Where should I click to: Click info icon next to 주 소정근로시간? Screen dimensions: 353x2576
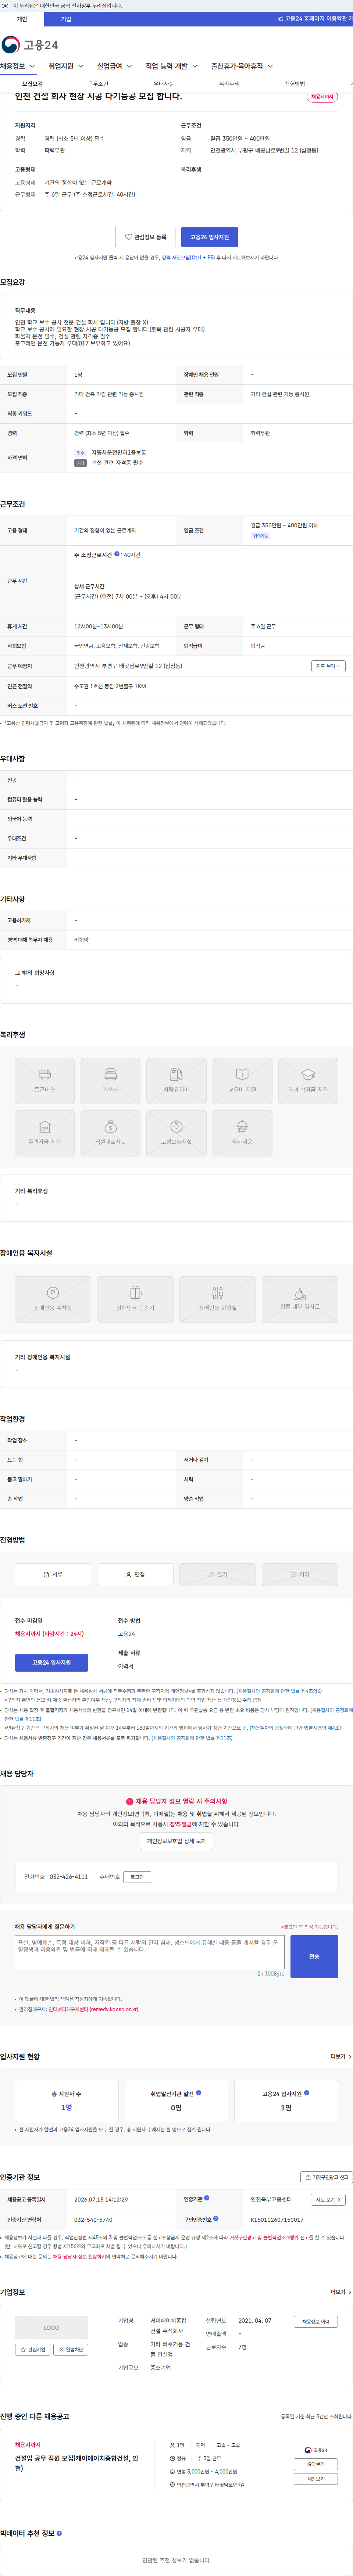click(x=117, y=554)
